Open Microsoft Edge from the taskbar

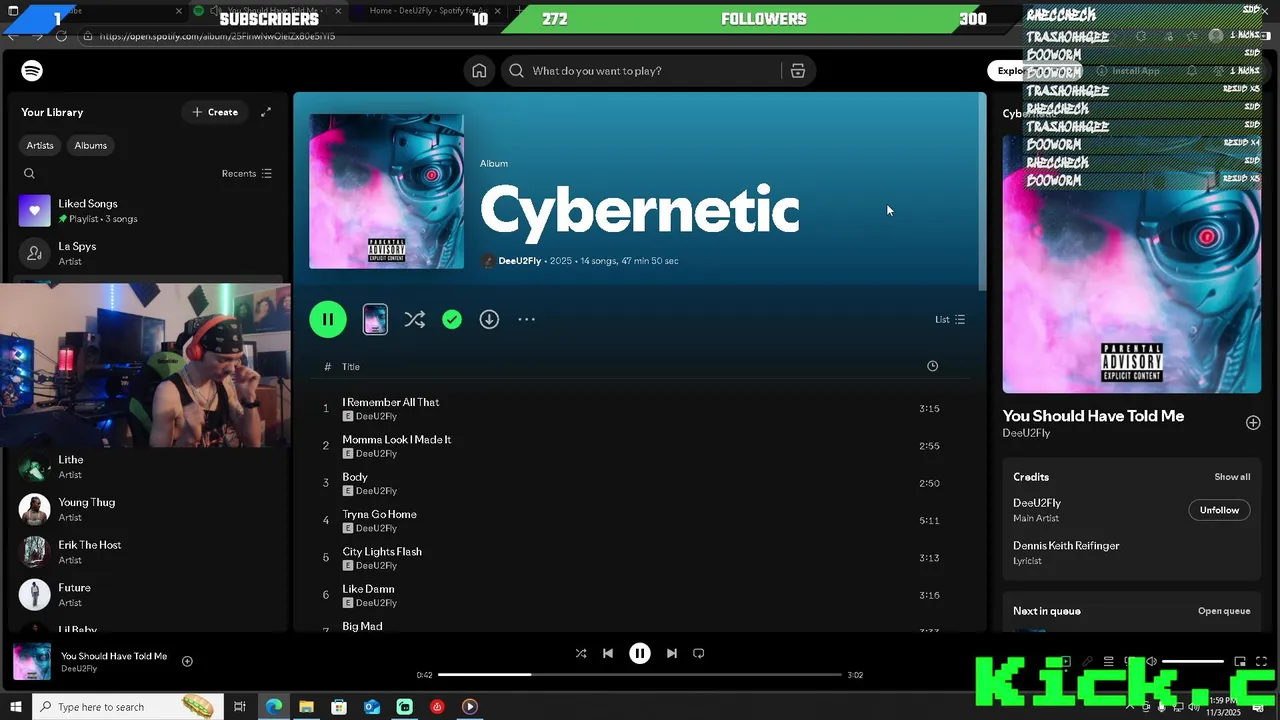tap(274, 707)
